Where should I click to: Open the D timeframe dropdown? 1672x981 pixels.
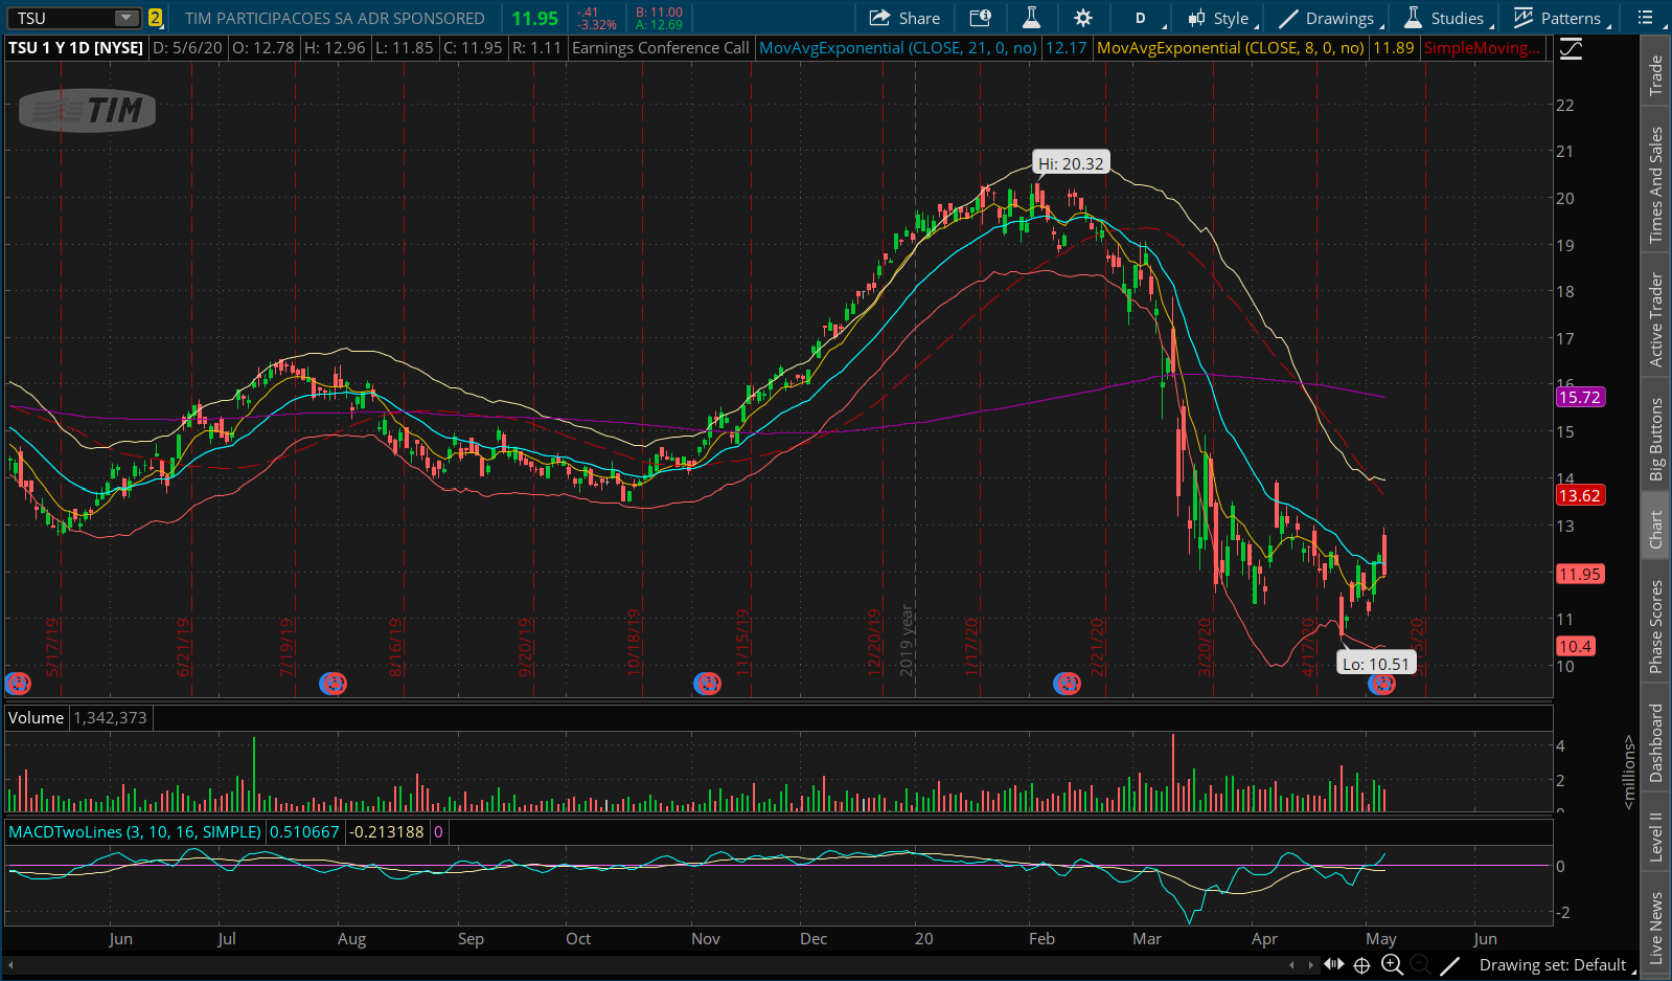coord(1139,18)
